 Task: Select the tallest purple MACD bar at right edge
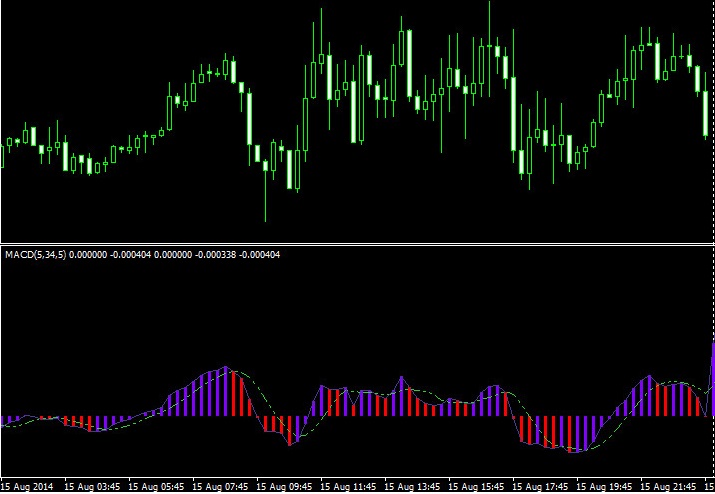click(x=713, y=380)
